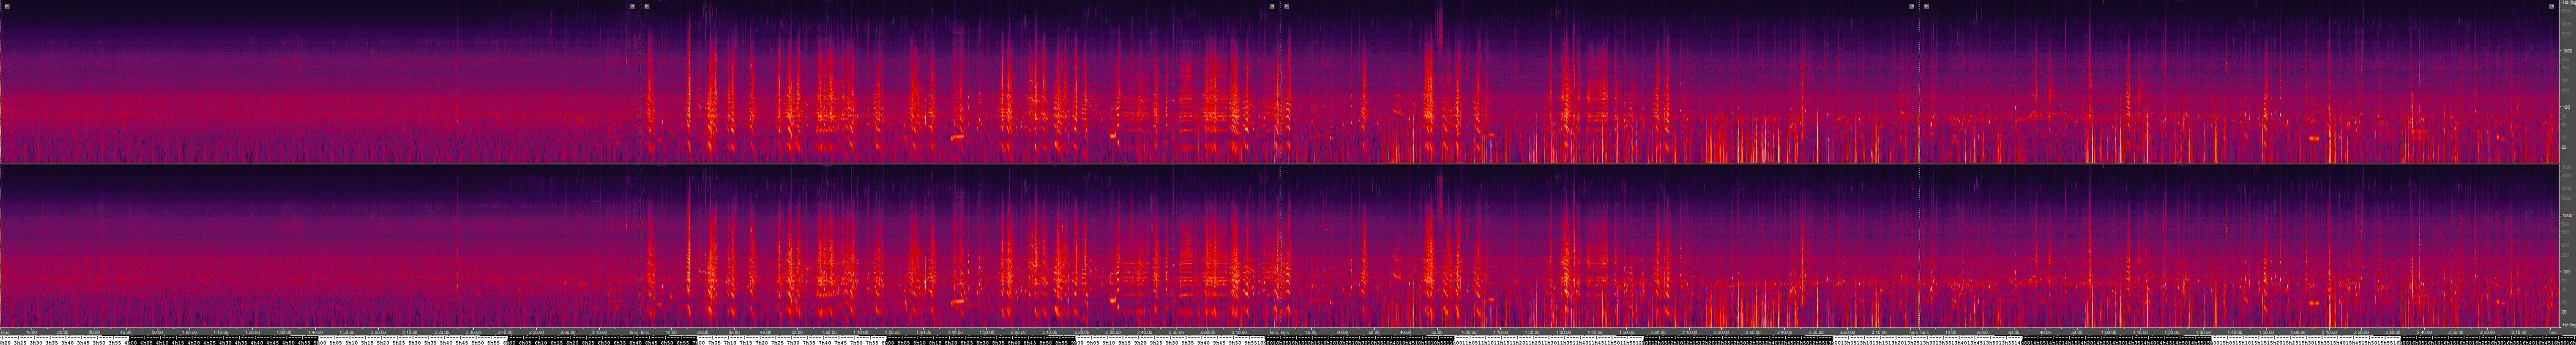2576x345 pixels.
Task: Grab the third clip's fade-in handle
Action: click(x=1287, y=6)
